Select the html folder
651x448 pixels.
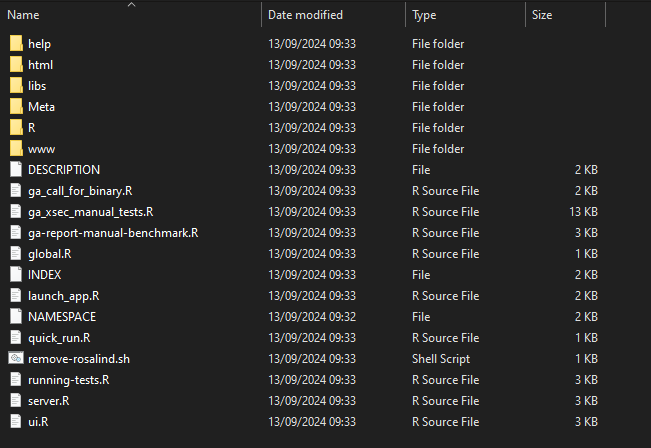(x=40, y=65)
